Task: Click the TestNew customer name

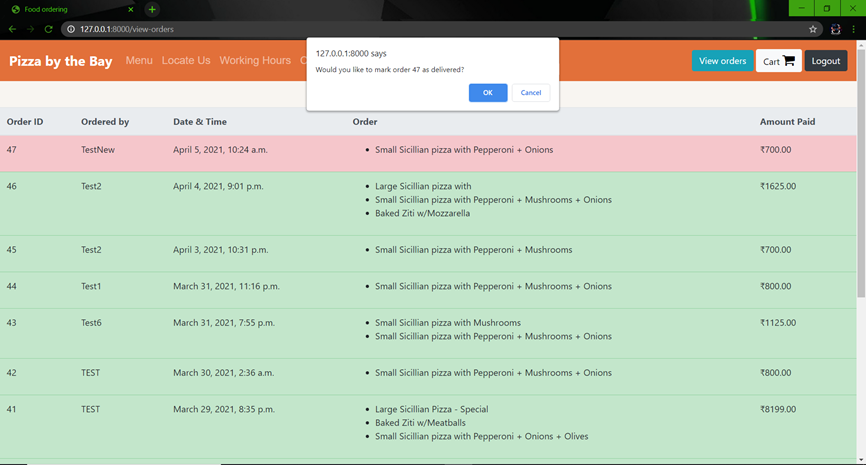Action: (x=98, y=150)
